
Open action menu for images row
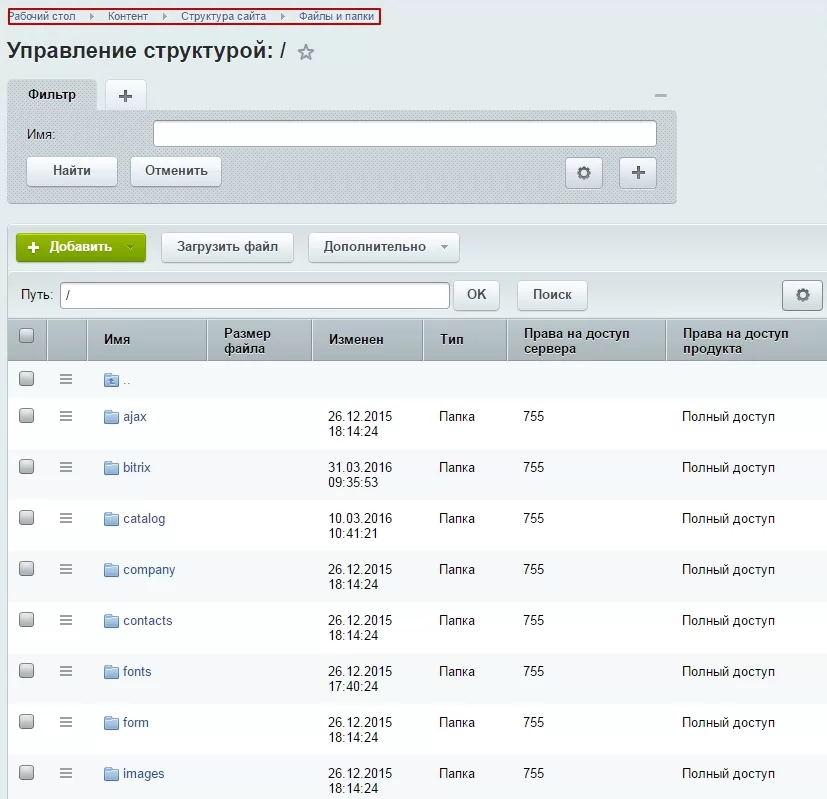(66, 773)
